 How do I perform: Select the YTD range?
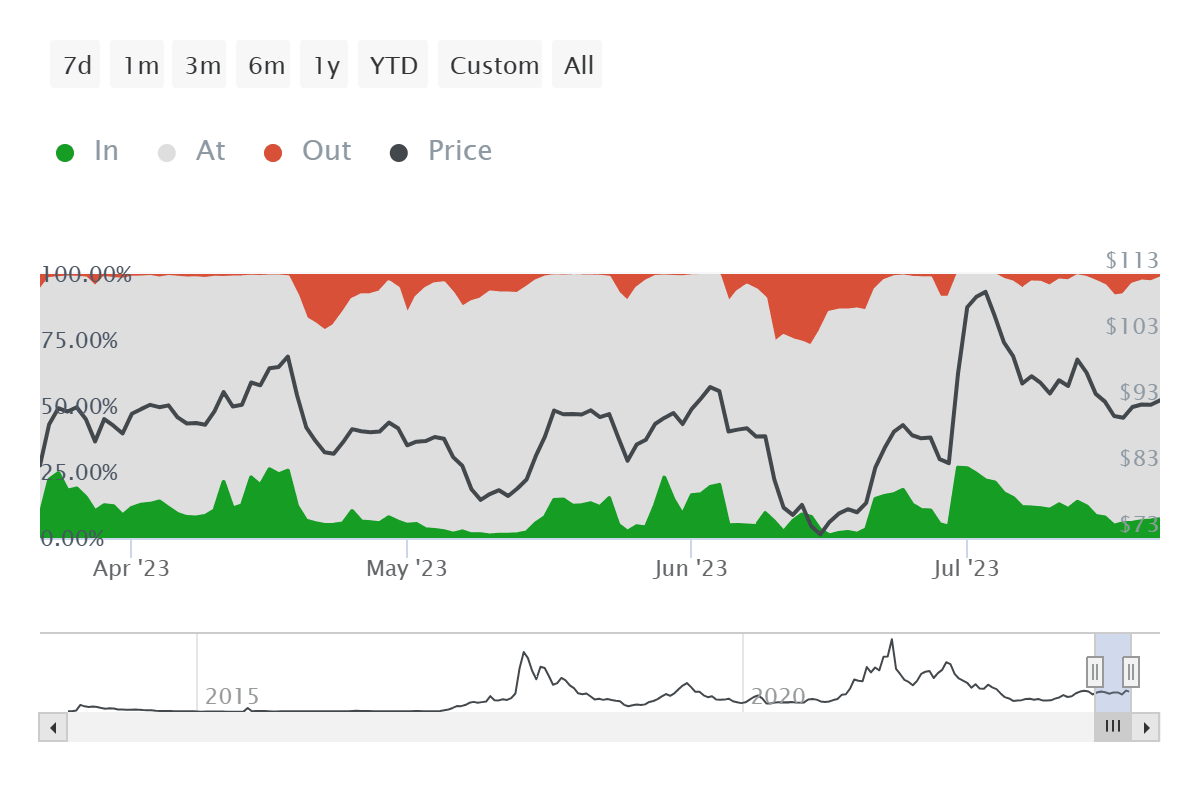coord(393,64)
